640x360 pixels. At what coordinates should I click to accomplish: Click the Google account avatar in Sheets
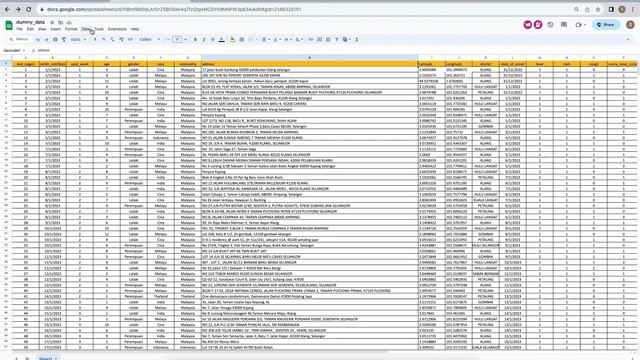pyautogui.click(x=630, y=25)
